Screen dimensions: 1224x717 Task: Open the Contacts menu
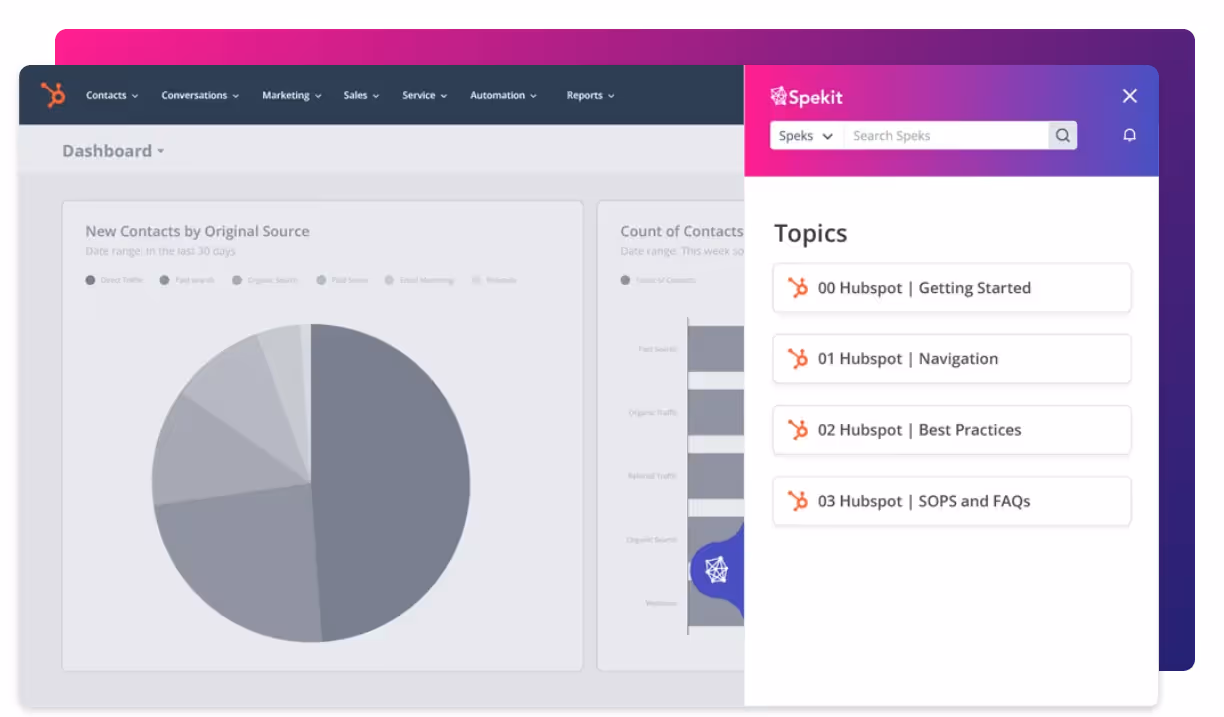pos(112,96)
